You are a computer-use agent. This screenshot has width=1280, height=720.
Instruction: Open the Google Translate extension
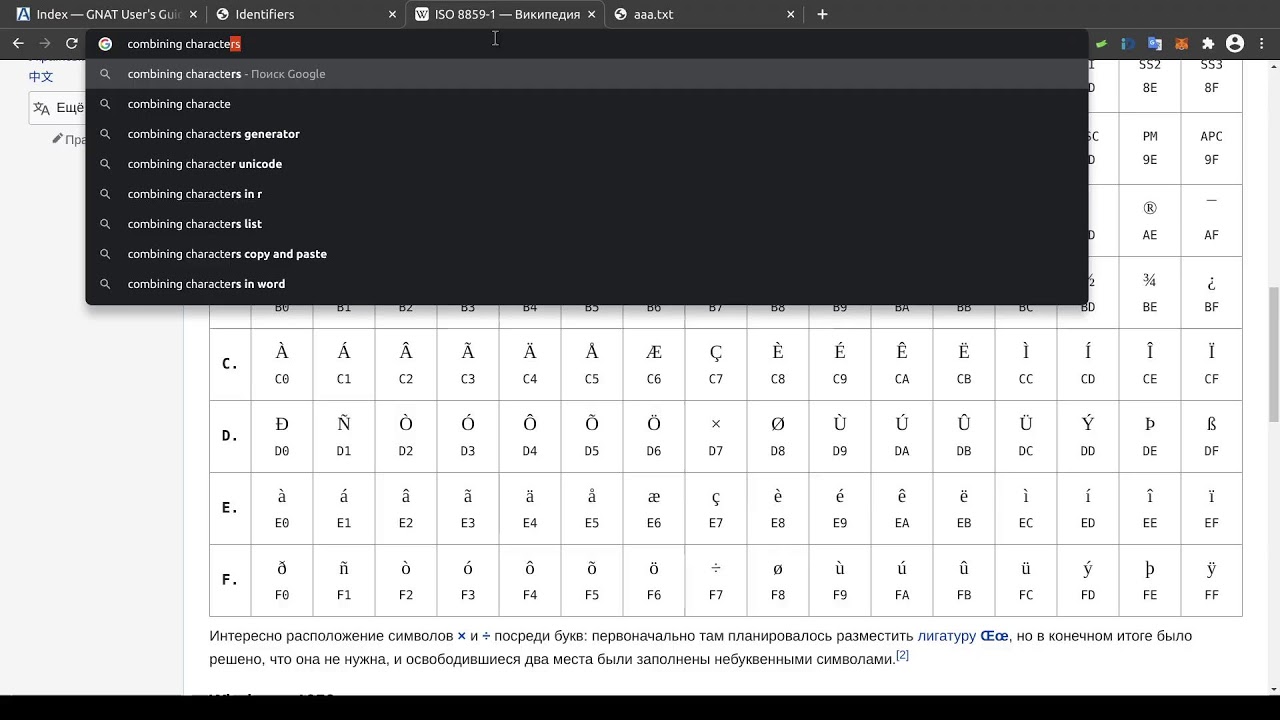coord(1155,44)
